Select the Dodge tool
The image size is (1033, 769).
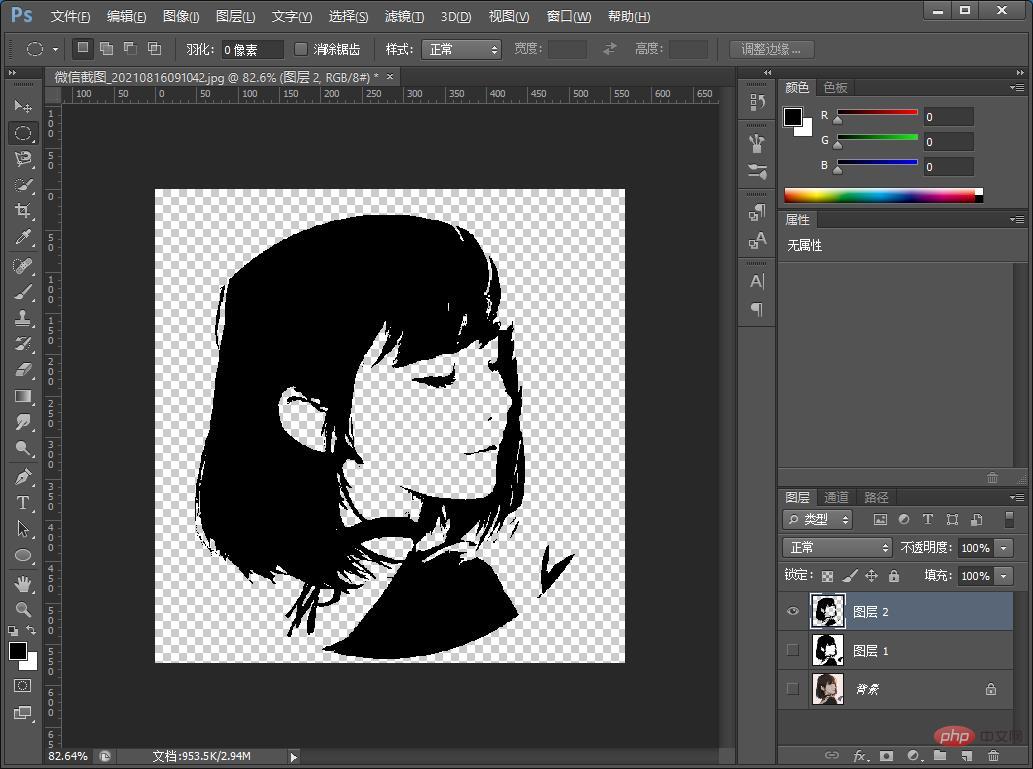pyautogui.click(x=23, y=449)
